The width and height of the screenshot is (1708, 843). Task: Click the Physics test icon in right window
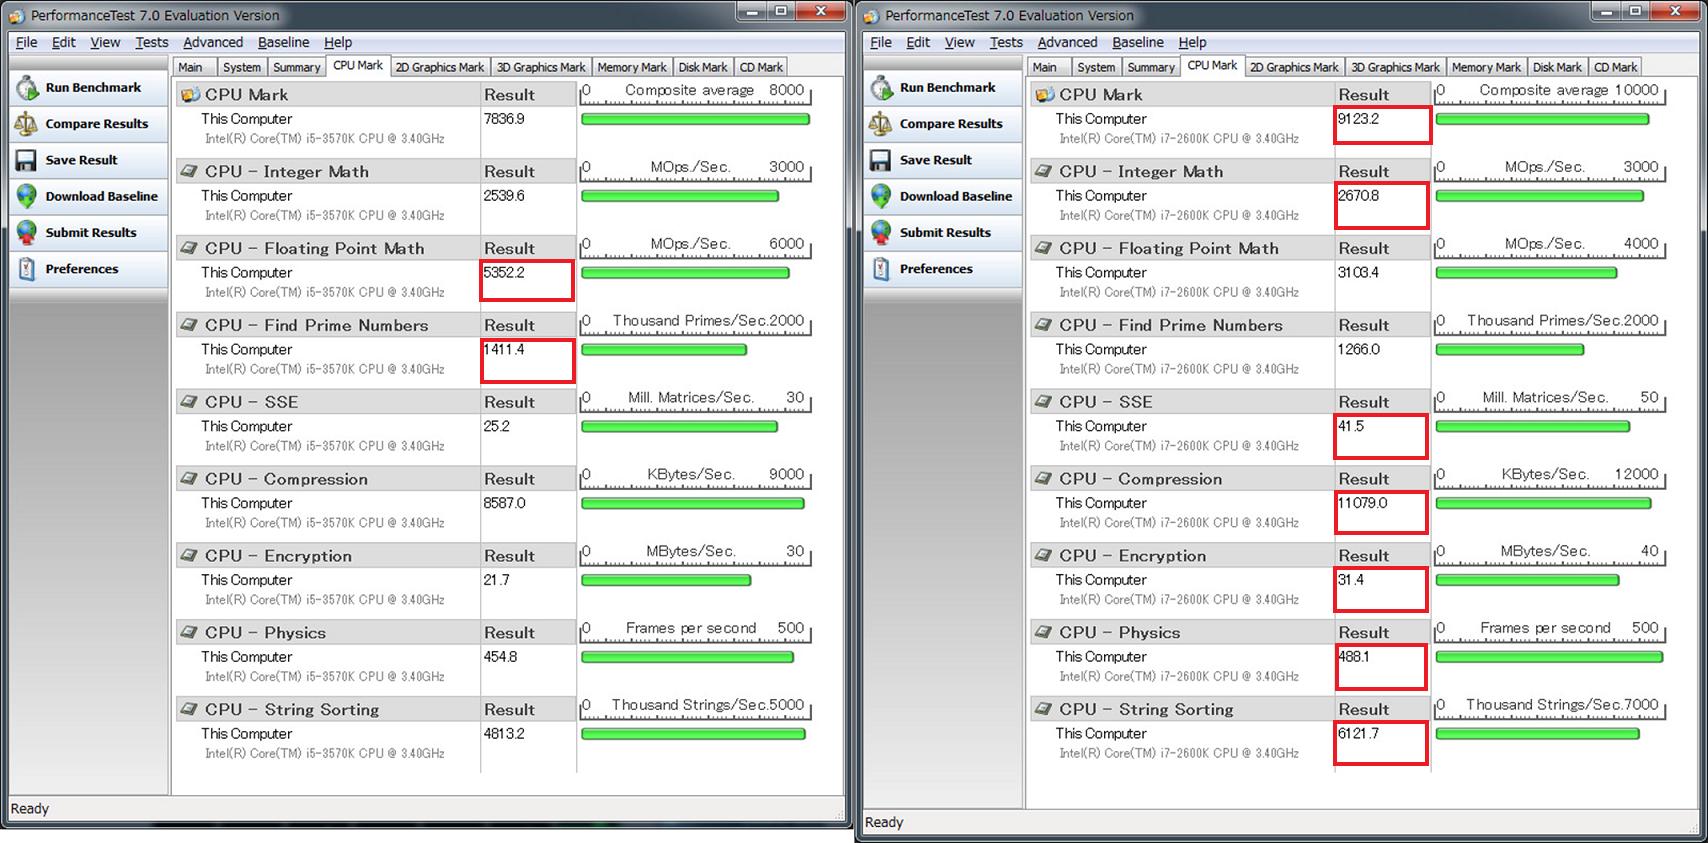(1043, 633)
